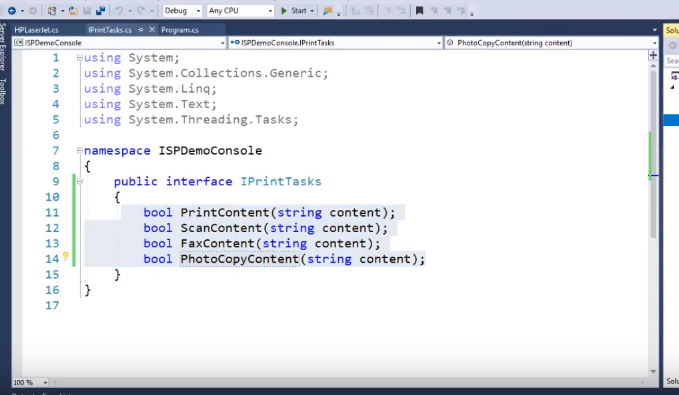The width and height of the screenshot is (679, 395).
Task: Open the Undo history dropdown arrow
Action: point(130,10)
